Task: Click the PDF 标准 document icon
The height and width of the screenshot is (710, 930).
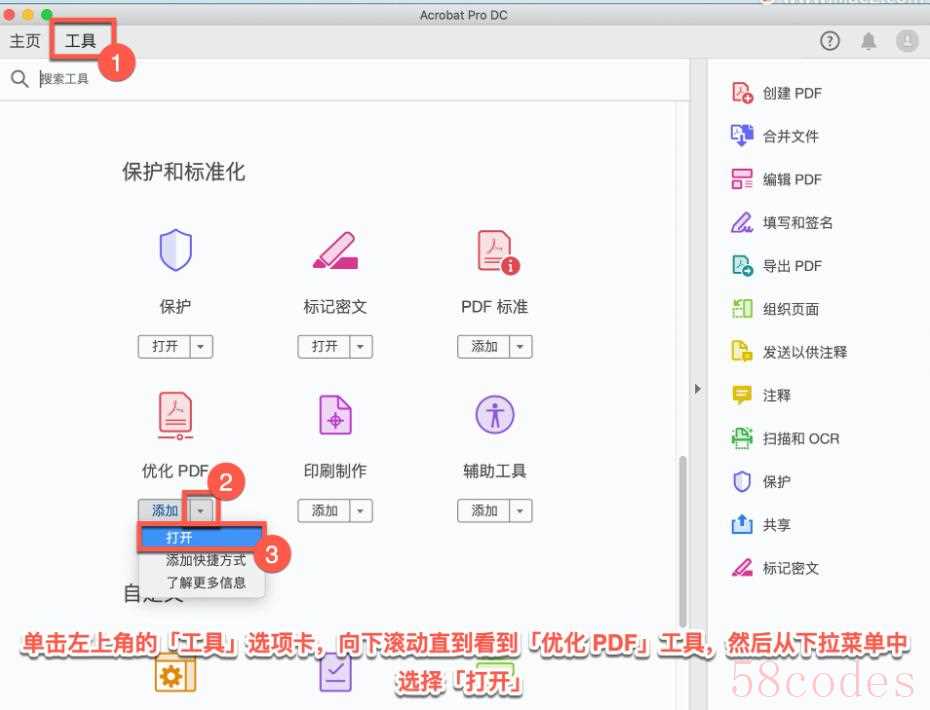Action: (498, 252)
